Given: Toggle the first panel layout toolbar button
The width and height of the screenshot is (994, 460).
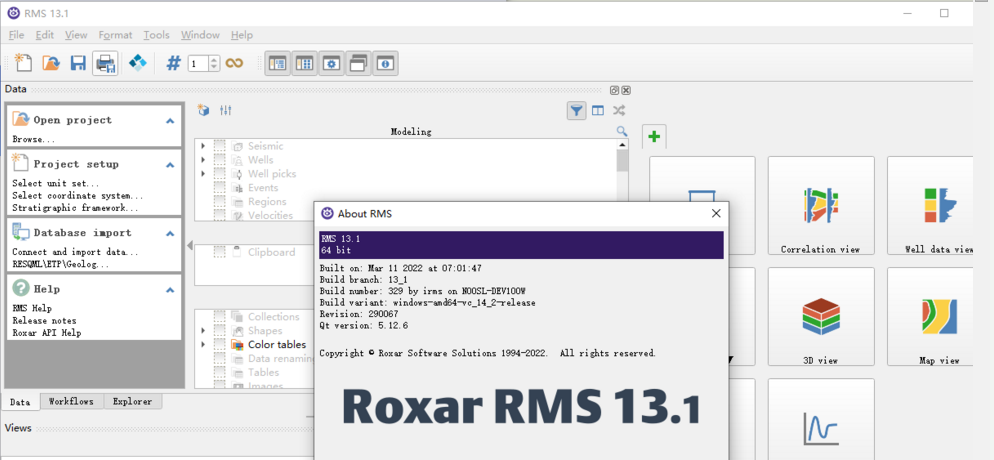Looking at the screenshot, I should click(x=278, y=63).
